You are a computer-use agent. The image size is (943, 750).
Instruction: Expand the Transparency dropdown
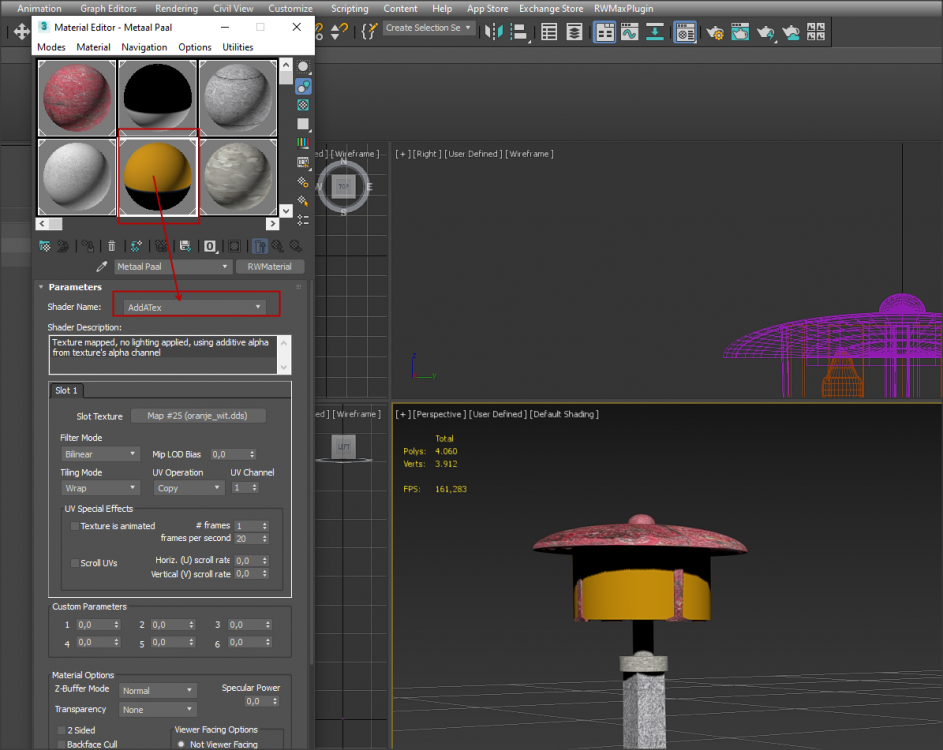(x=158, y=710)
